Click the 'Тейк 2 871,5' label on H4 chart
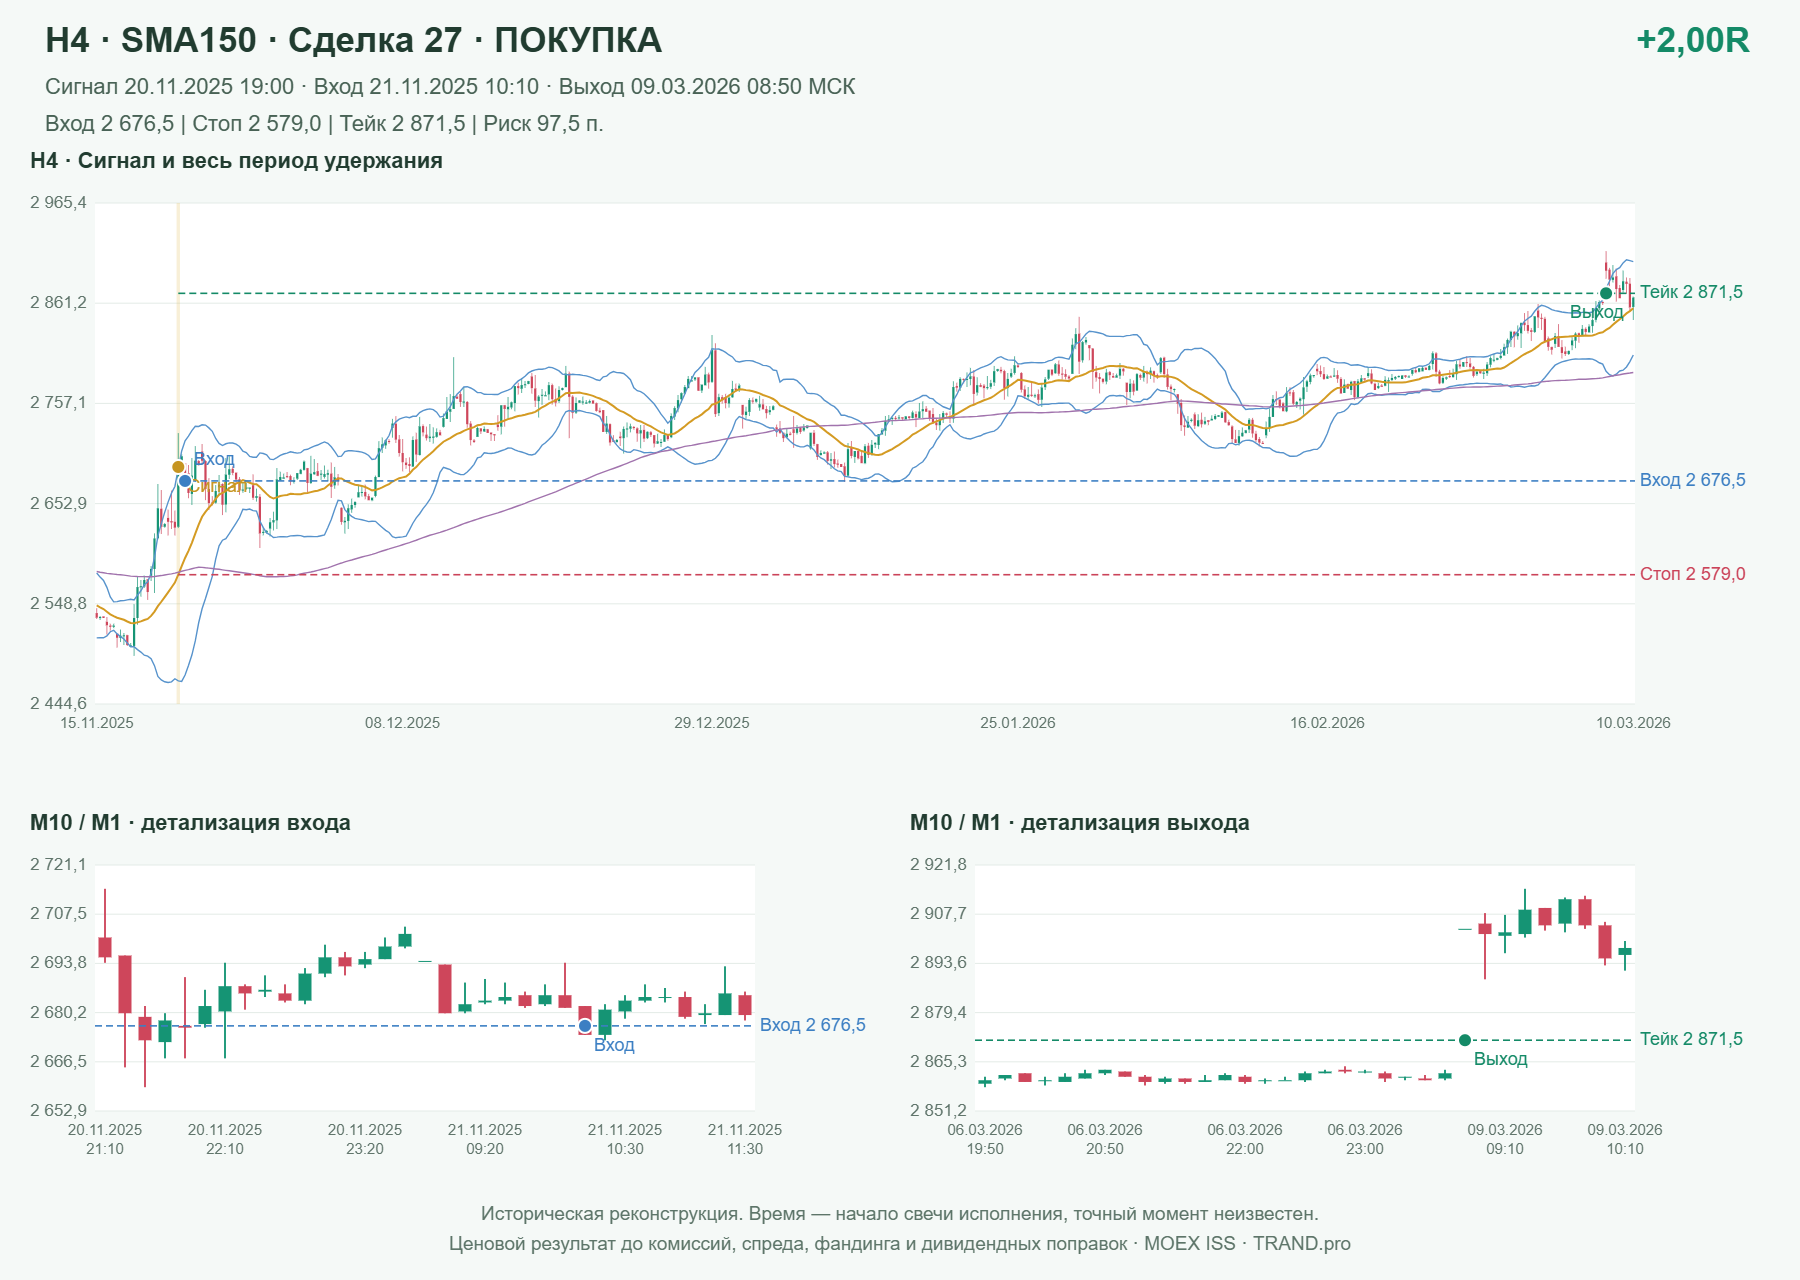The height and width of the screenshot is (1280, 1800). [x=1691, y=292]
